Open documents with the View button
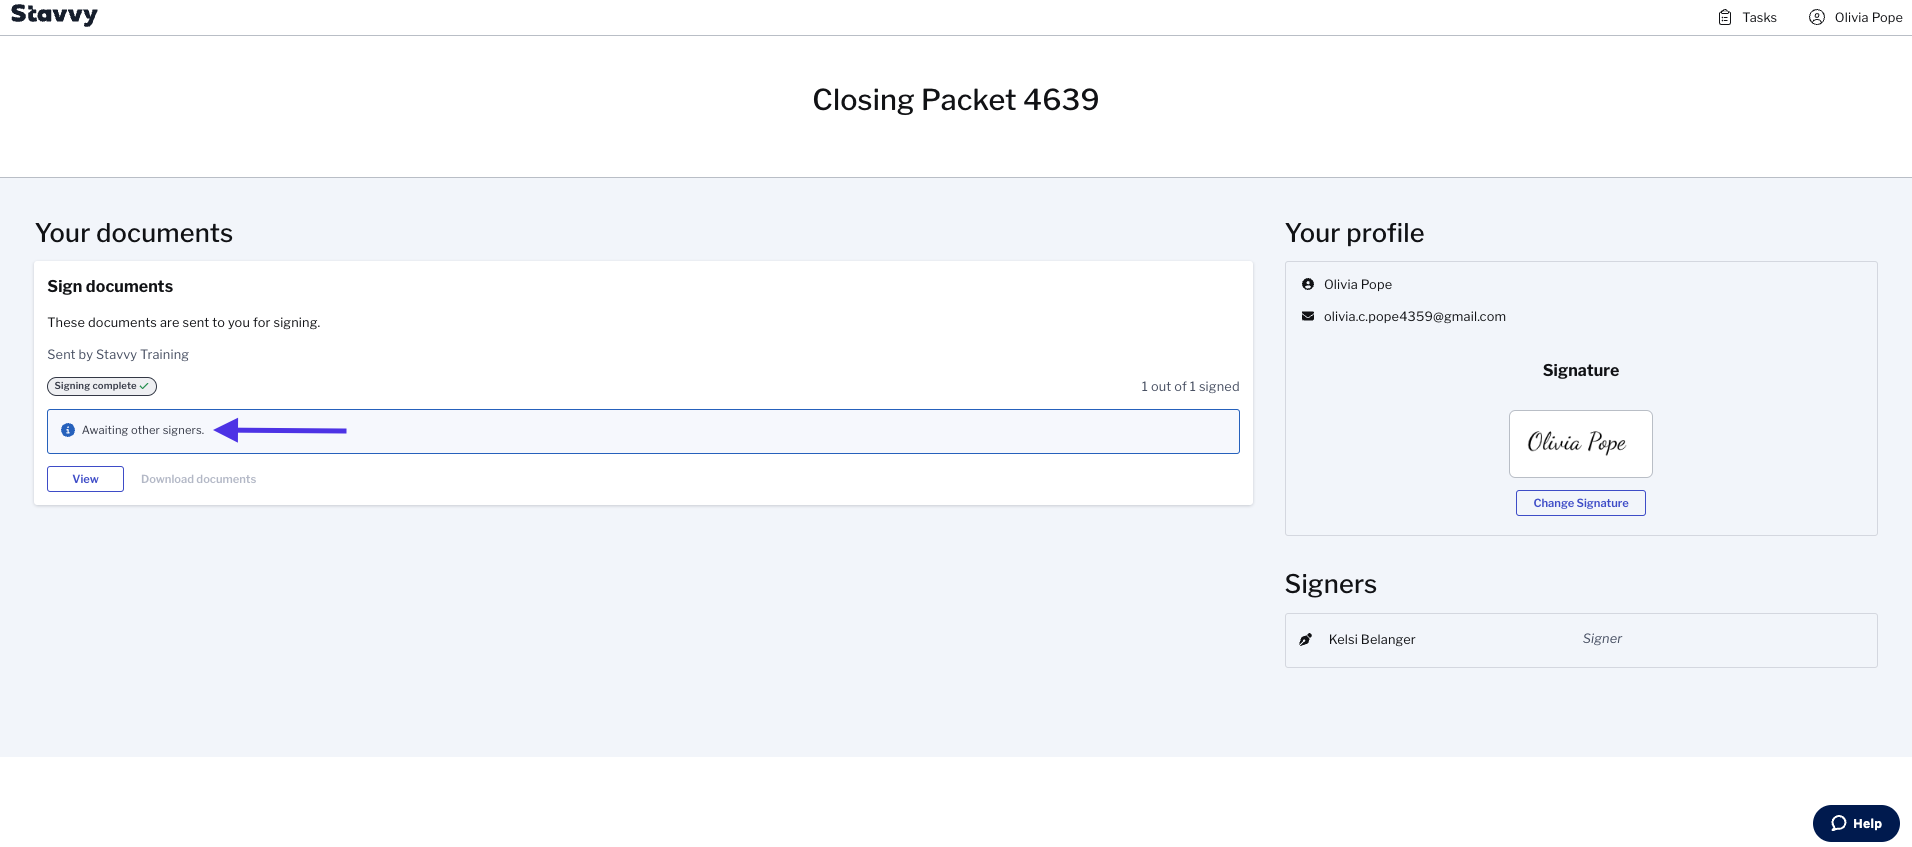 (85, 479)
